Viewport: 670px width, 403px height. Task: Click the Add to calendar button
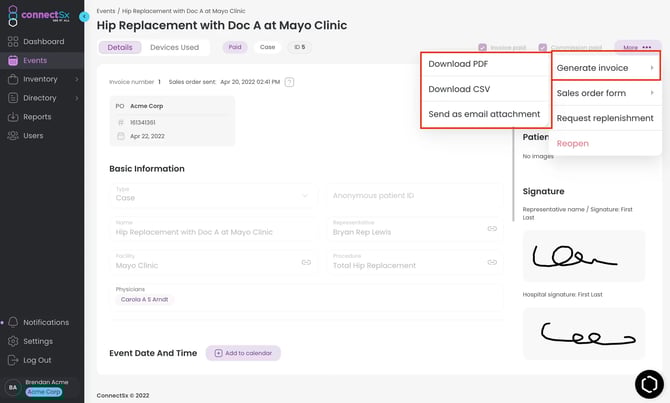[243, 353]
